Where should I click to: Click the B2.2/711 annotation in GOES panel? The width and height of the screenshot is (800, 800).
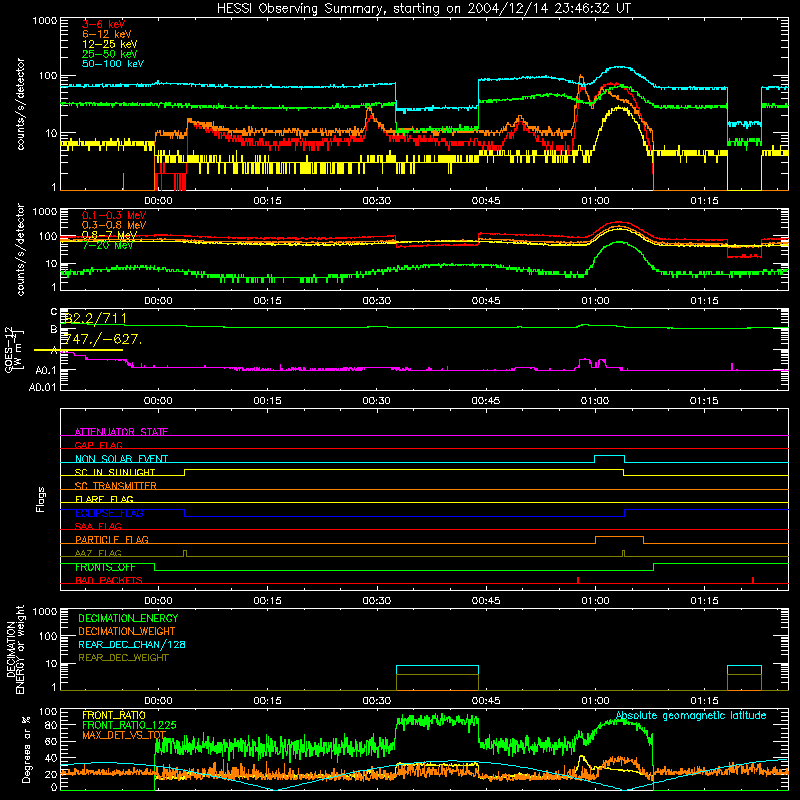pyautogui.click(x=95, y=318)
